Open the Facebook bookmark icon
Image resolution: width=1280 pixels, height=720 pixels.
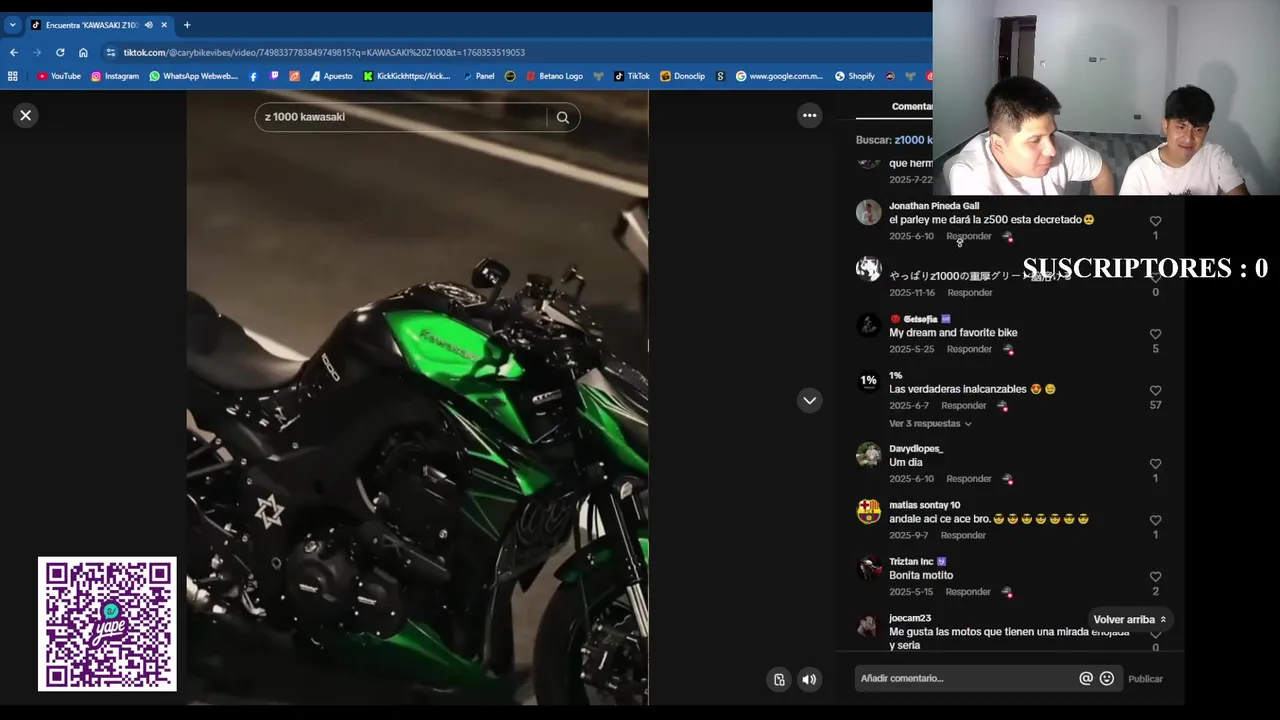click(x=253, y=76)
